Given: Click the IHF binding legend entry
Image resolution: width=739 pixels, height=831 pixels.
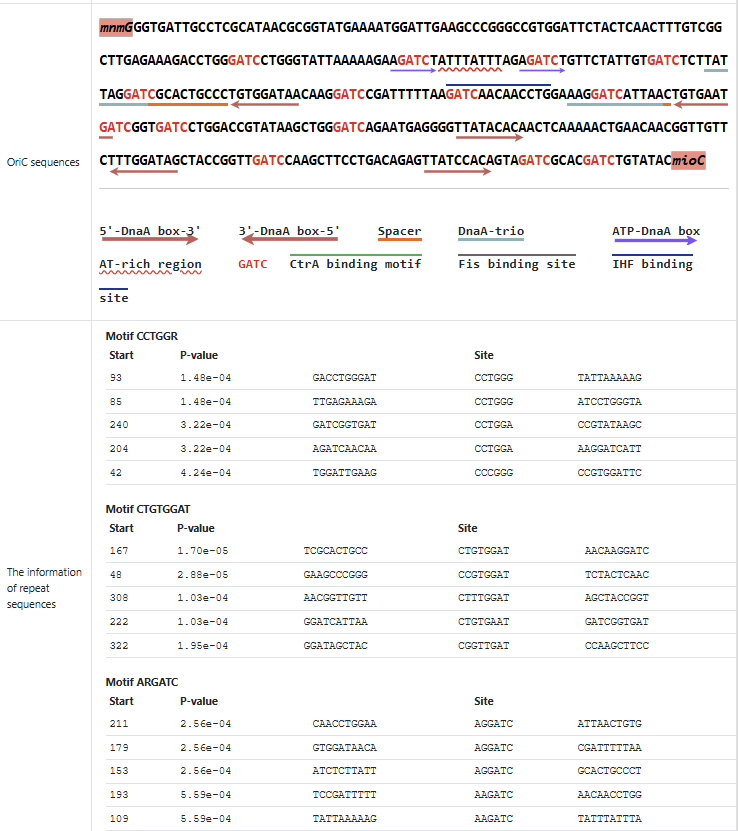Looking at the screenshot, I should click(653, 263).
